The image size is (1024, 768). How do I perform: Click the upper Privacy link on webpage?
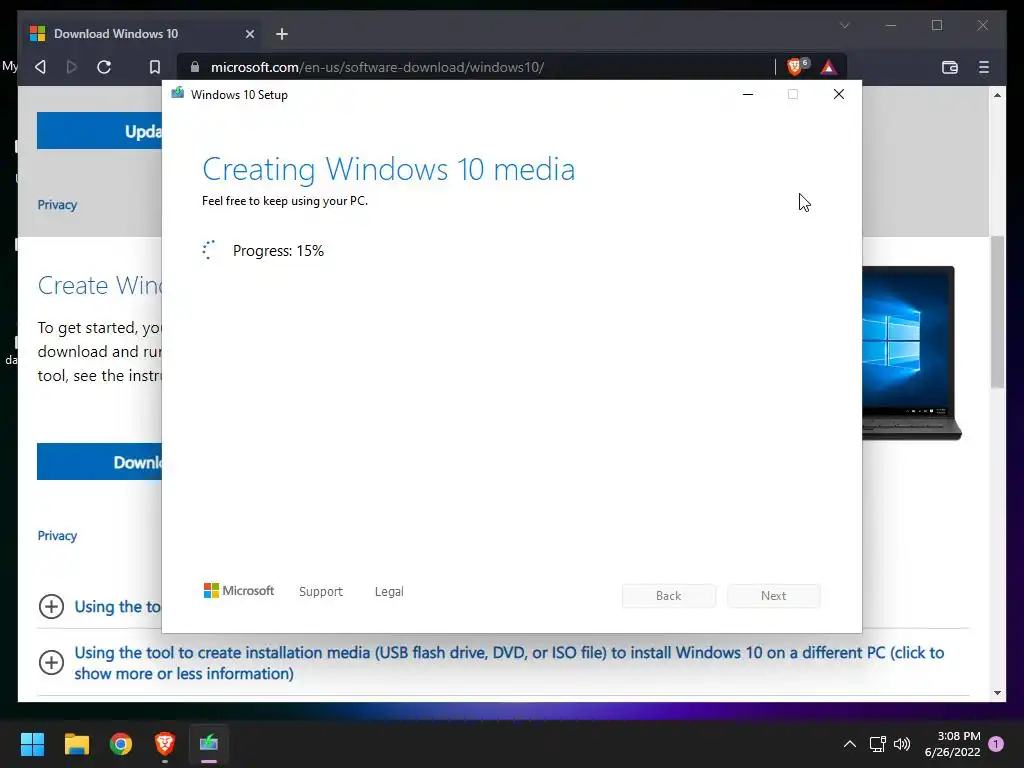pyautogui.click(x=57, y=205)
